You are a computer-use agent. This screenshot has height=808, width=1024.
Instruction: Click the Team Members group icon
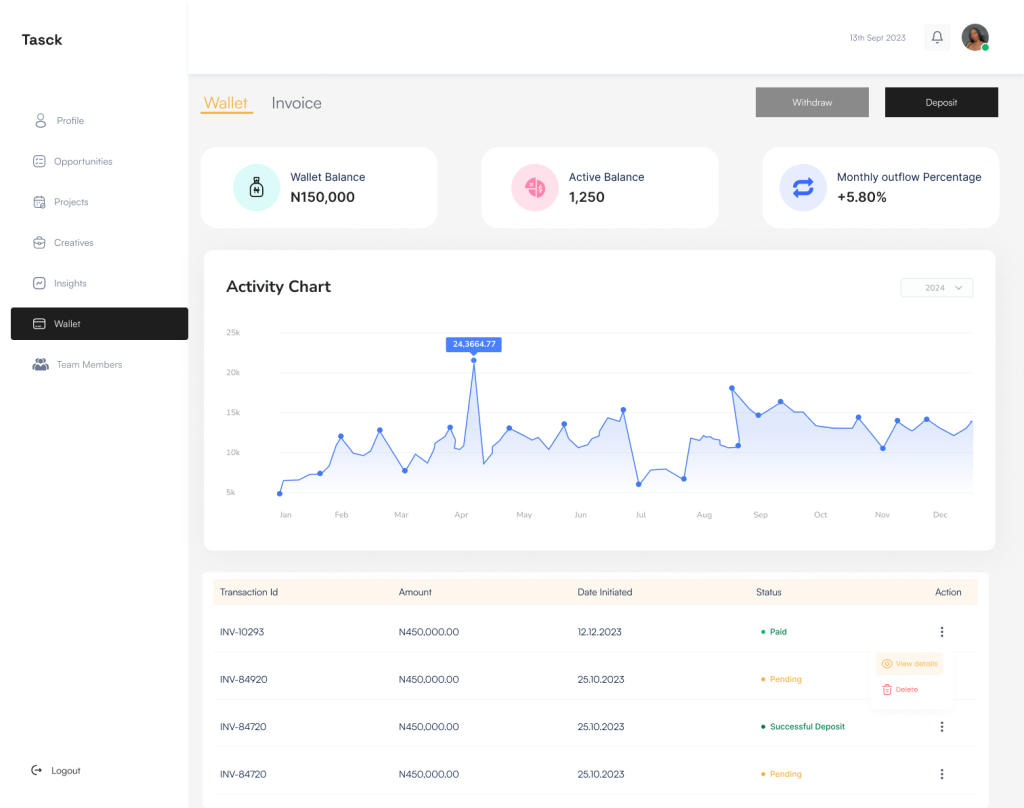40,365
